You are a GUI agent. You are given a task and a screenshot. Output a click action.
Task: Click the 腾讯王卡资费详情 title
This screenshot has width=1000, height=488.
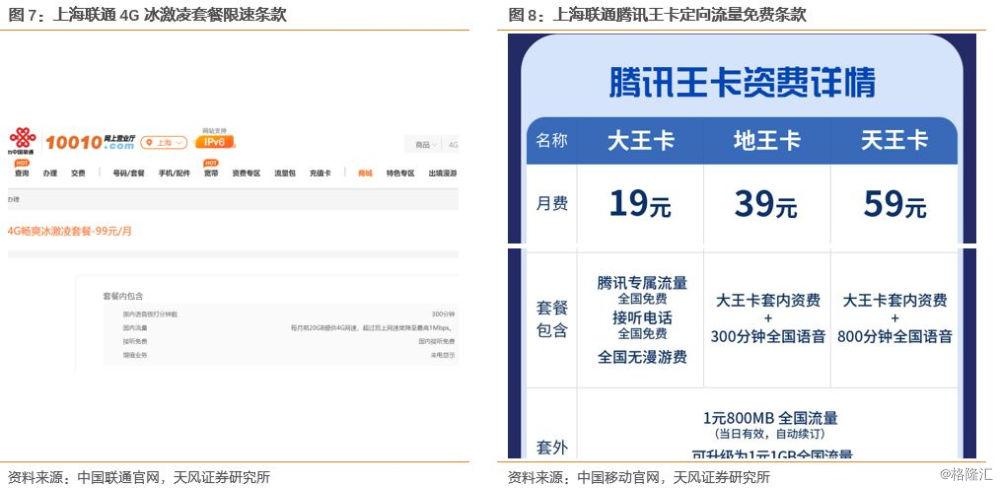(742, 82)
